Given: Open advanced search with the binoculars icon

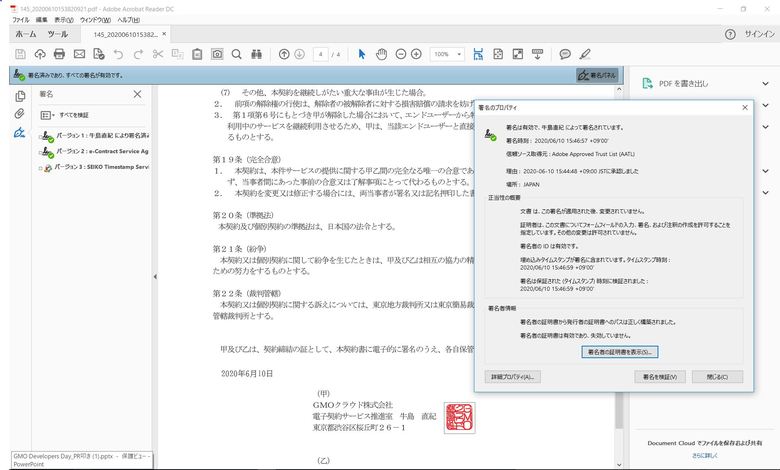Looking at the screenshot, I should pyautogui.click(x=257, y=54).
